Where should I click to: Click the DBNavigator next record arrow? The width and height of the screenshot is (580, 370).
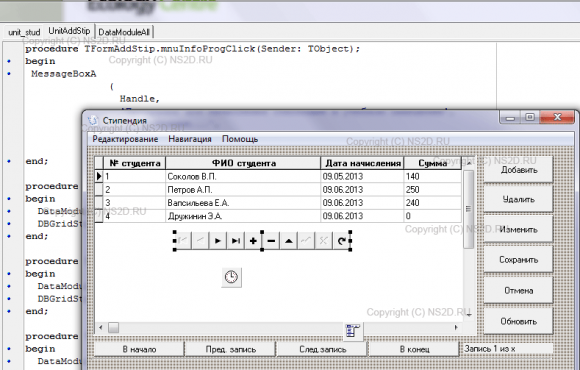[218, 241]
